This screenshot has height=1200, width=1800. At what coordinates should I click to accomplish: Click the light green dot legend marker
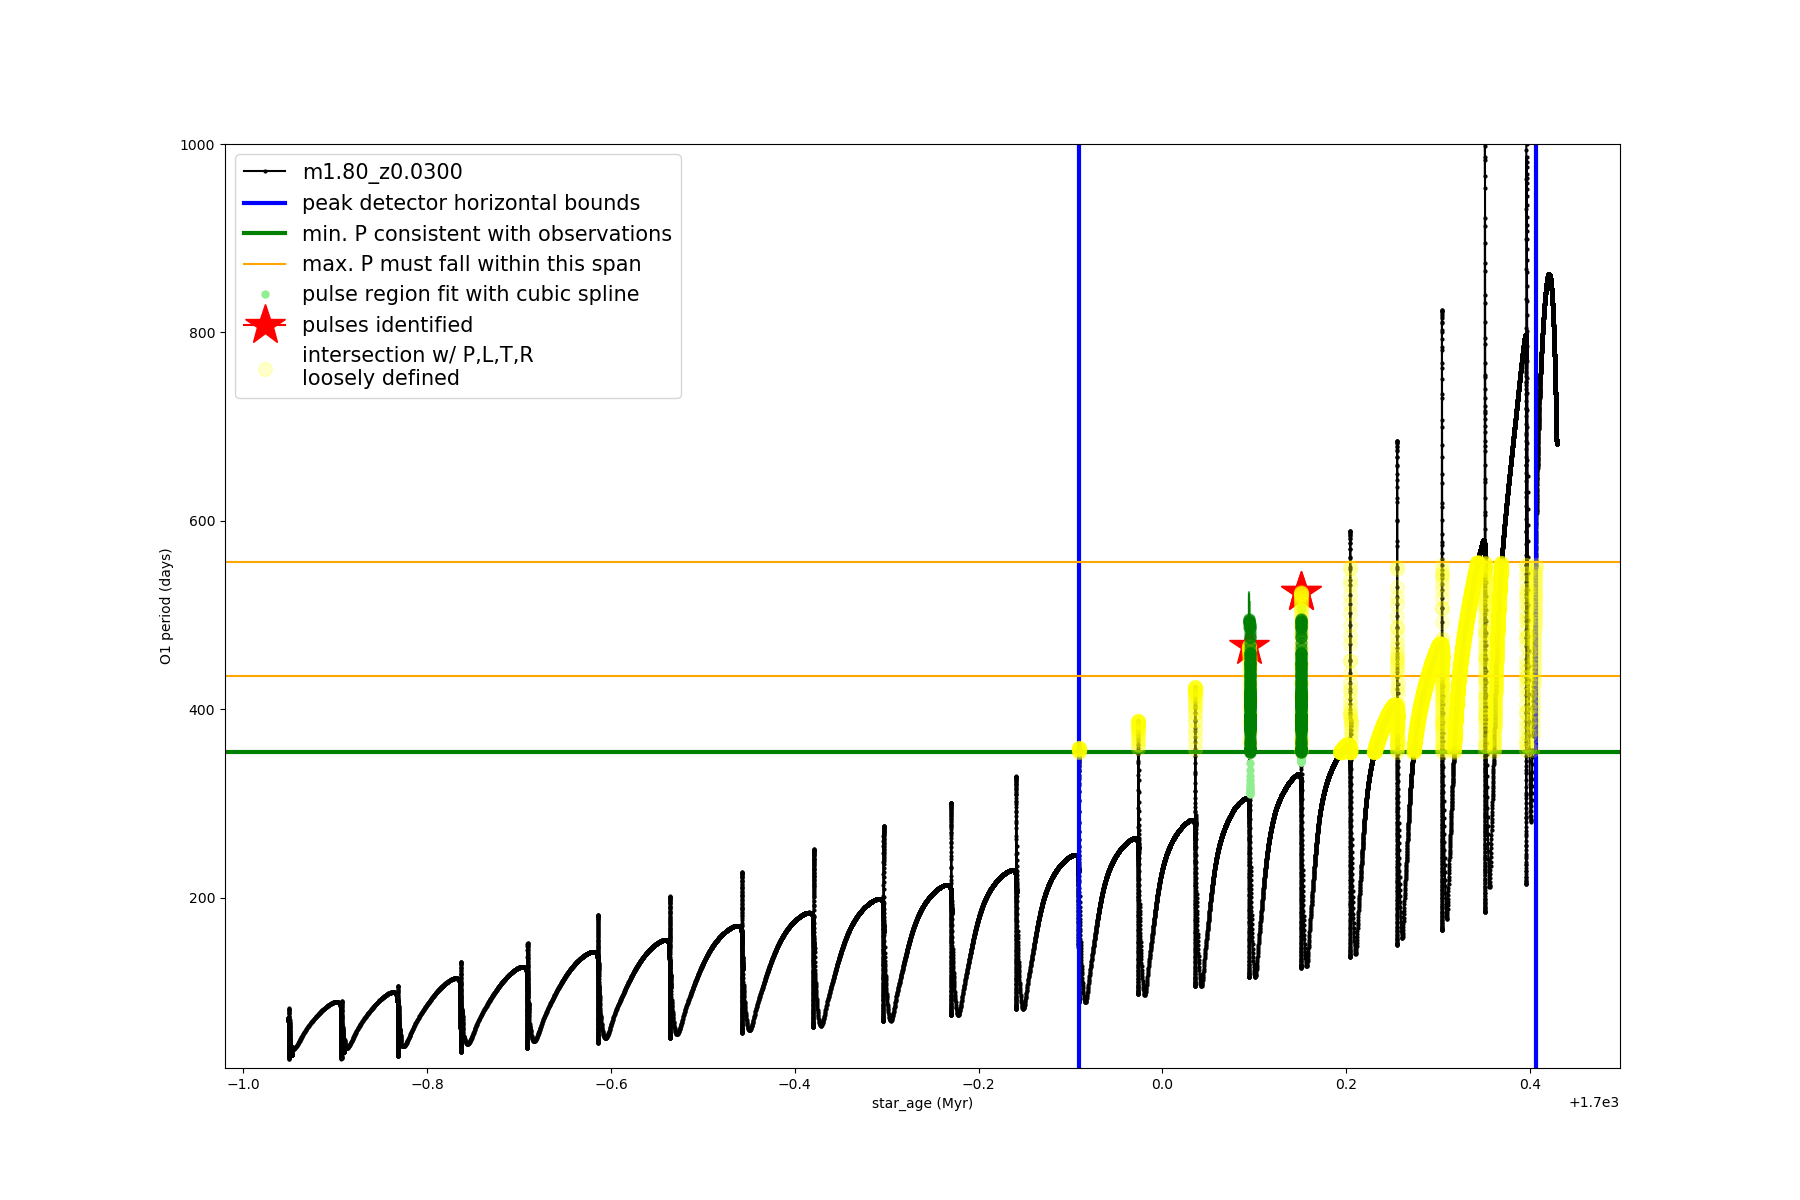coord(265,295)
